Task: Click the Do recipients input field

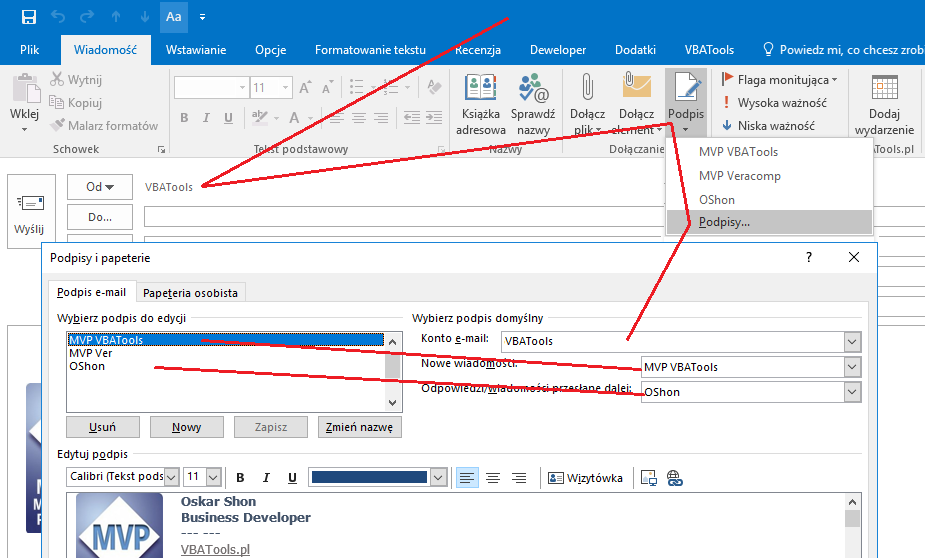Action: coord(404,216)
